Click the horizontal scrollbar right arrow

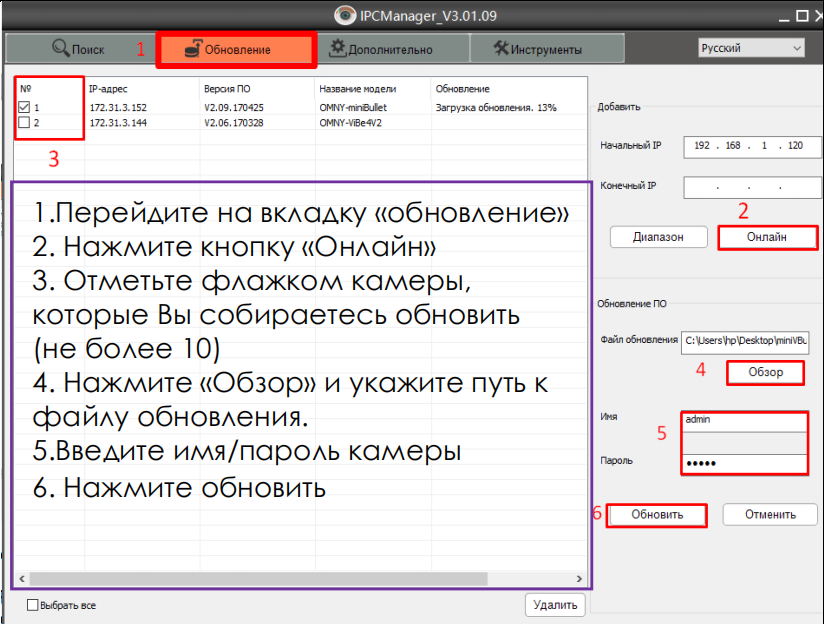pyautogui.click(x=578, y=579)
